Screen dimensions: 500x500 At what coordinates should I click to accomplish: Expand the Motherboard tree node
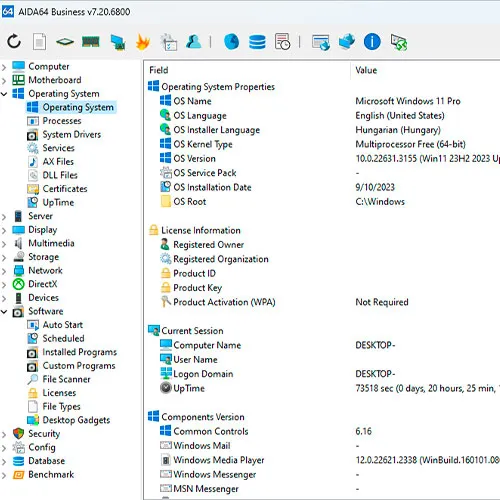click(4, 80)
